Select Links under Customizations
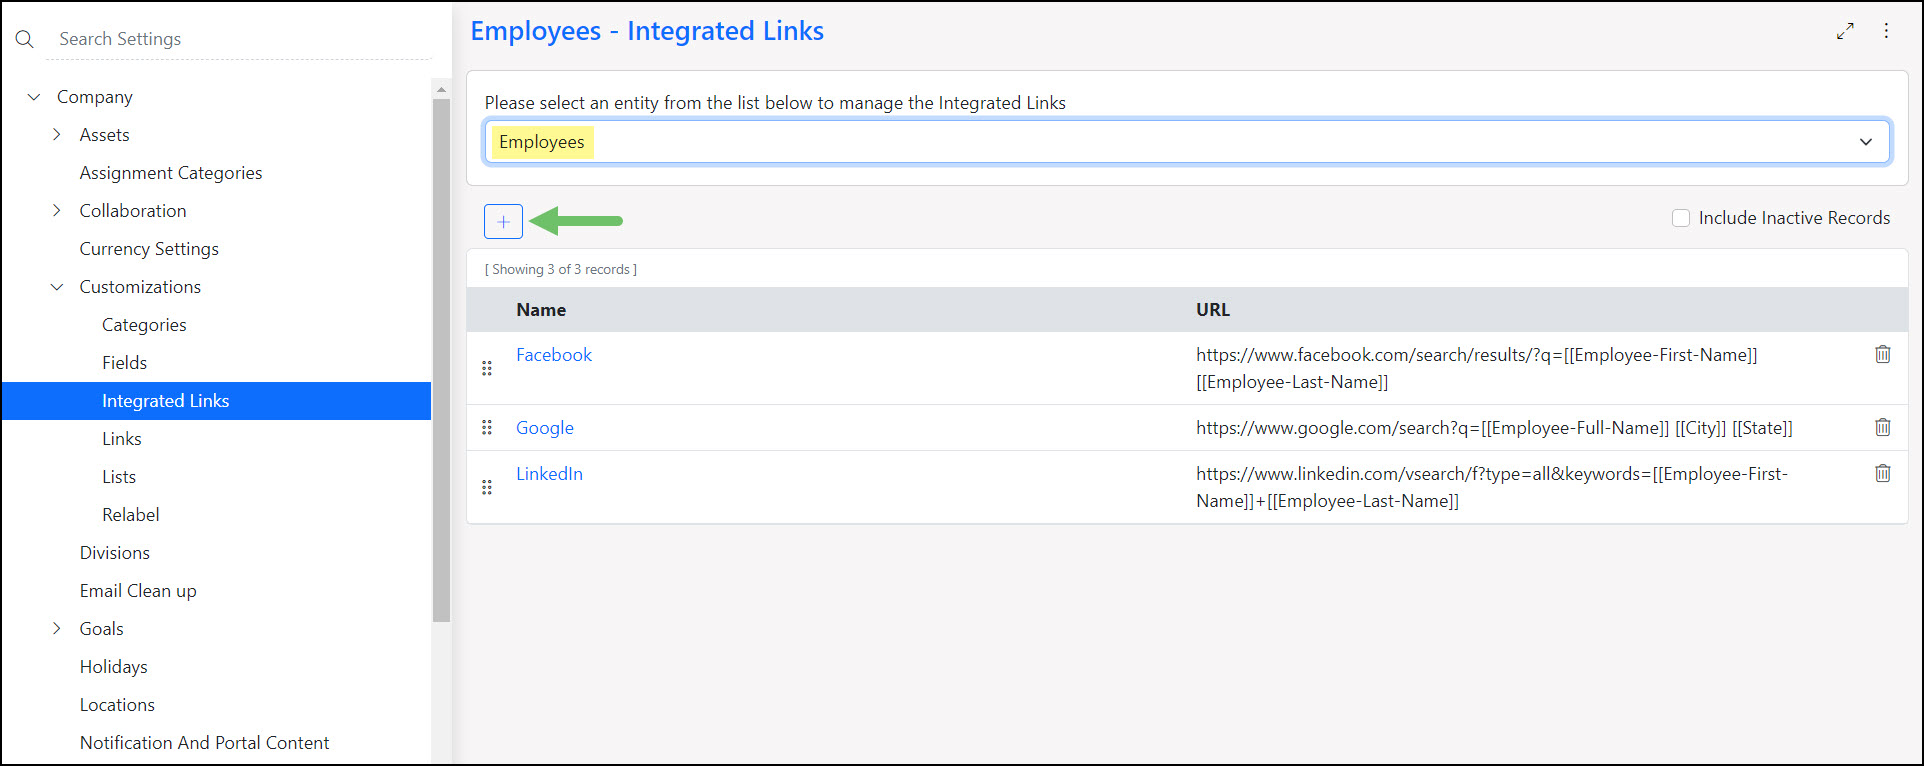The width and height of the screenshot is (1924, 766). (x=122, y=439)
